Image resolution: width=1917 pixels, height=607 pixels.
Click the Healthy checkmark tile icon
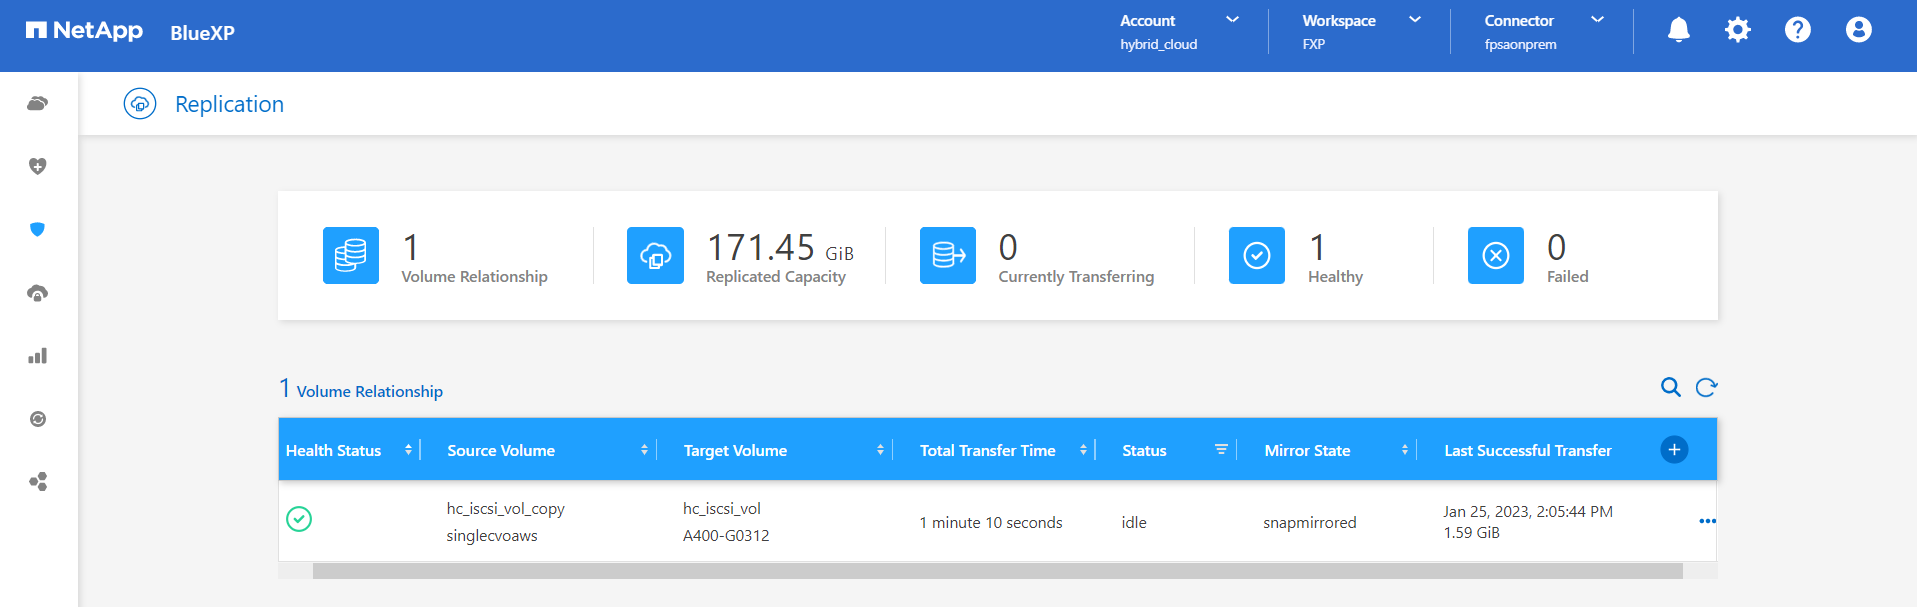coord(1257,256)
